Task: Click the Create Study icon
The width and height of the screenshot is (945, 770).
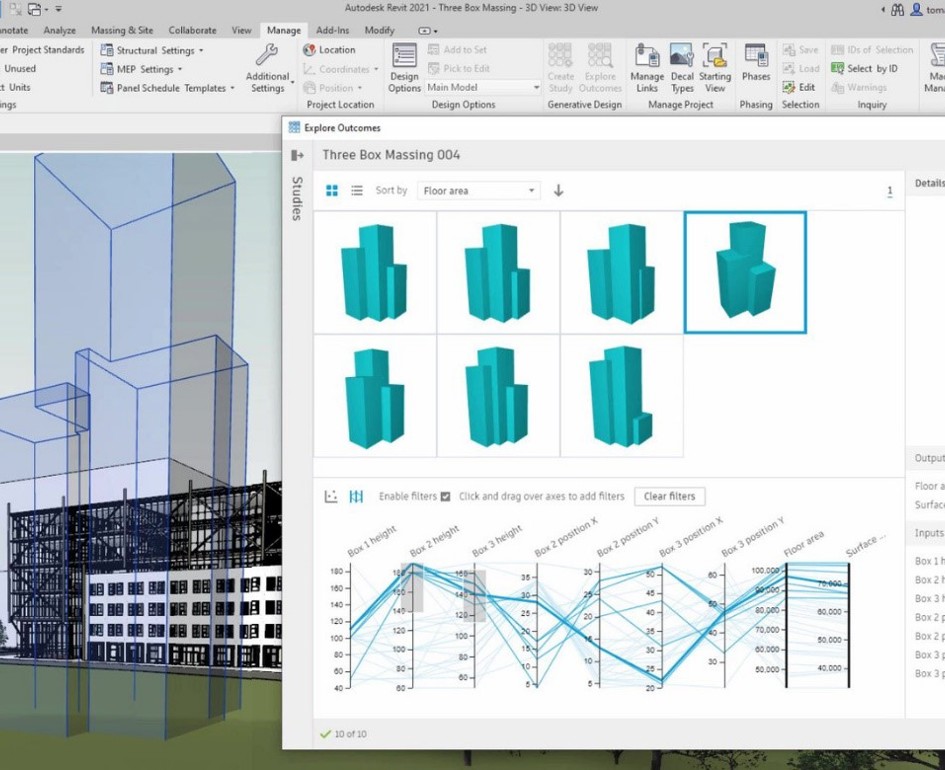Action: pos(561,67)
